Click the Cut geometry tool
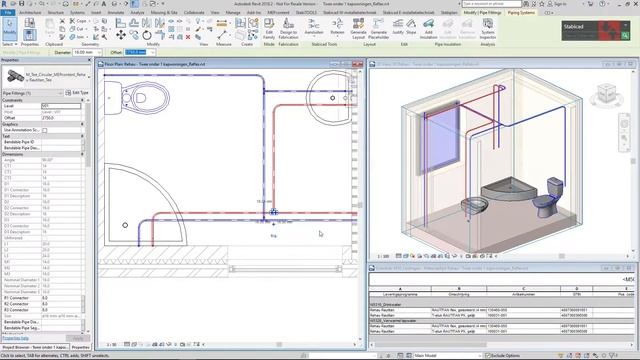The width and height of the screenshot is (640, 360). point(79,29)
